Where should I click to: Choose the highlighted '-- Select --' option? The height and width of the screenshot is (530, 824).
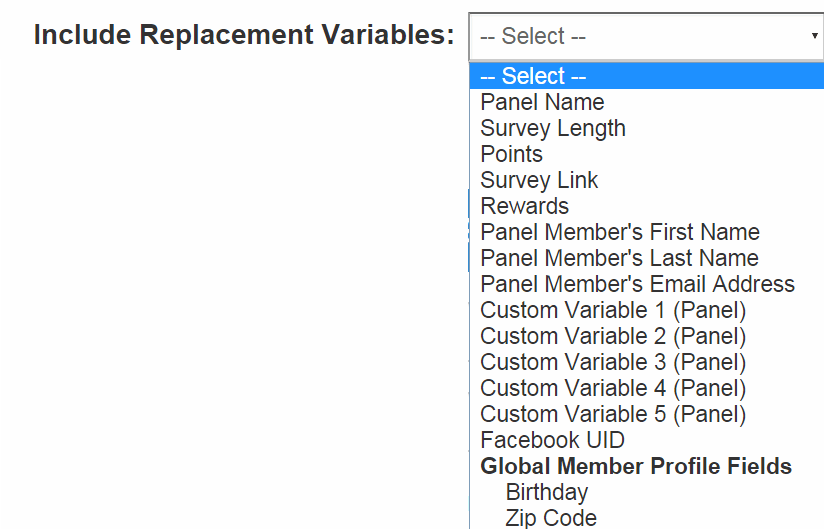(x=533, y=76)
